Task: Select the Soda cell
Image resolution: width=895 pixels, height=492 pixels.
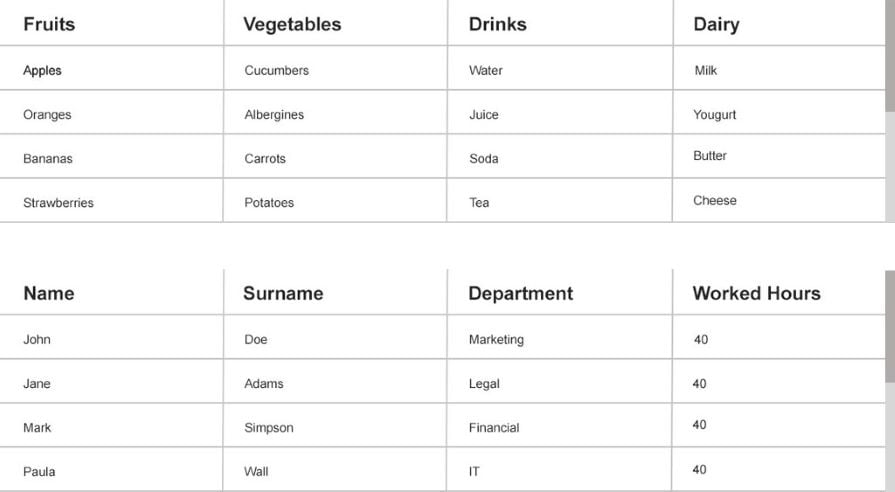Action: 483,159
